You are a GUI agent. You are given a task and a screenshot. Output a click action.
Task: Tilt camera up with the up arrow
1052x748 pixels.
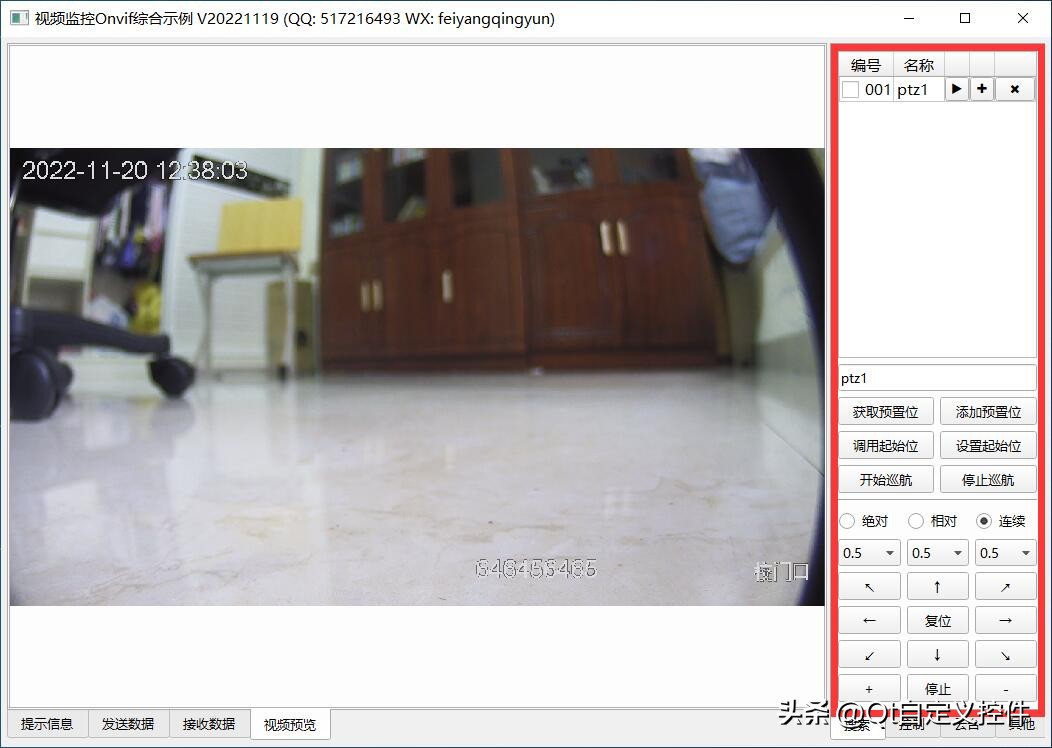(937, 585)
